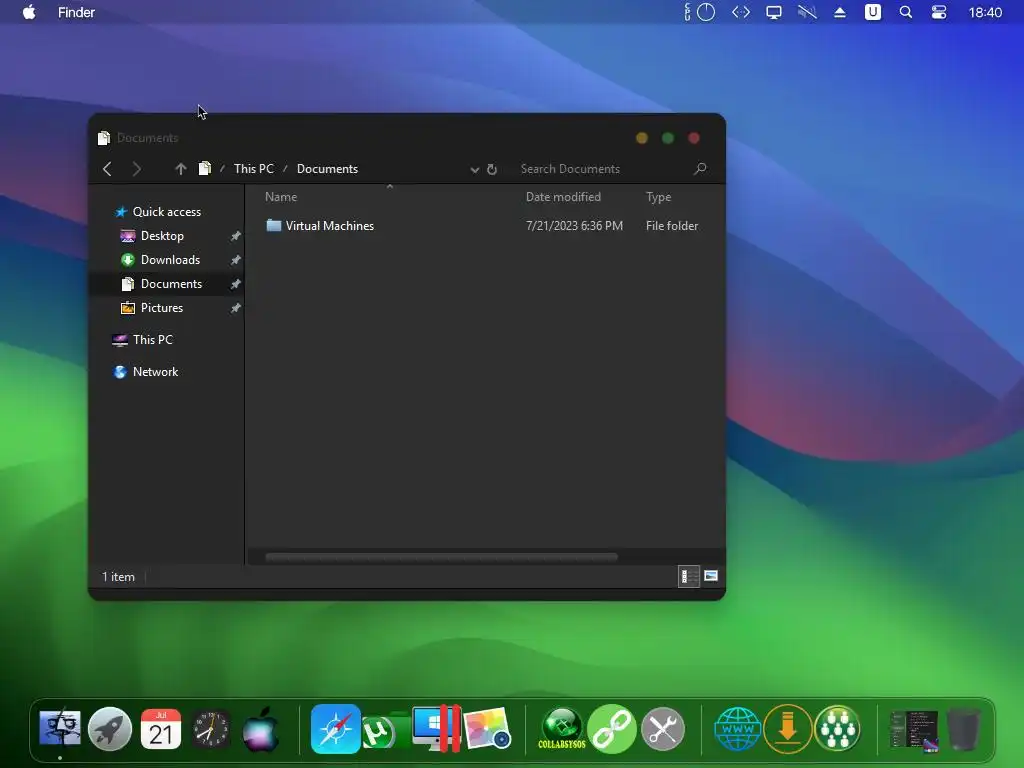Open Pictures in the sidebar
The height and width of the screenshot is (768, 1024).
click(x=161, y=308)
